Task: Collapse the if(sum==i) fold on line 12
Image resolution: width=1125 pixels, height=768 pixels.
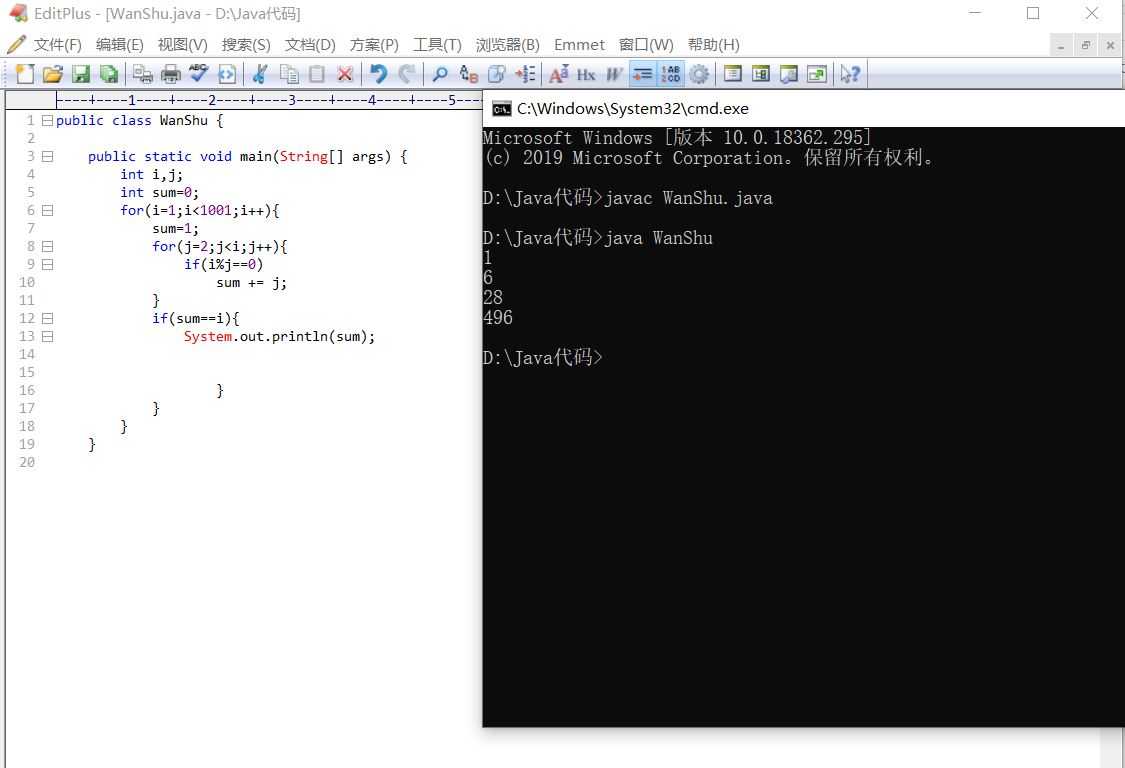Action: (47, 318)
